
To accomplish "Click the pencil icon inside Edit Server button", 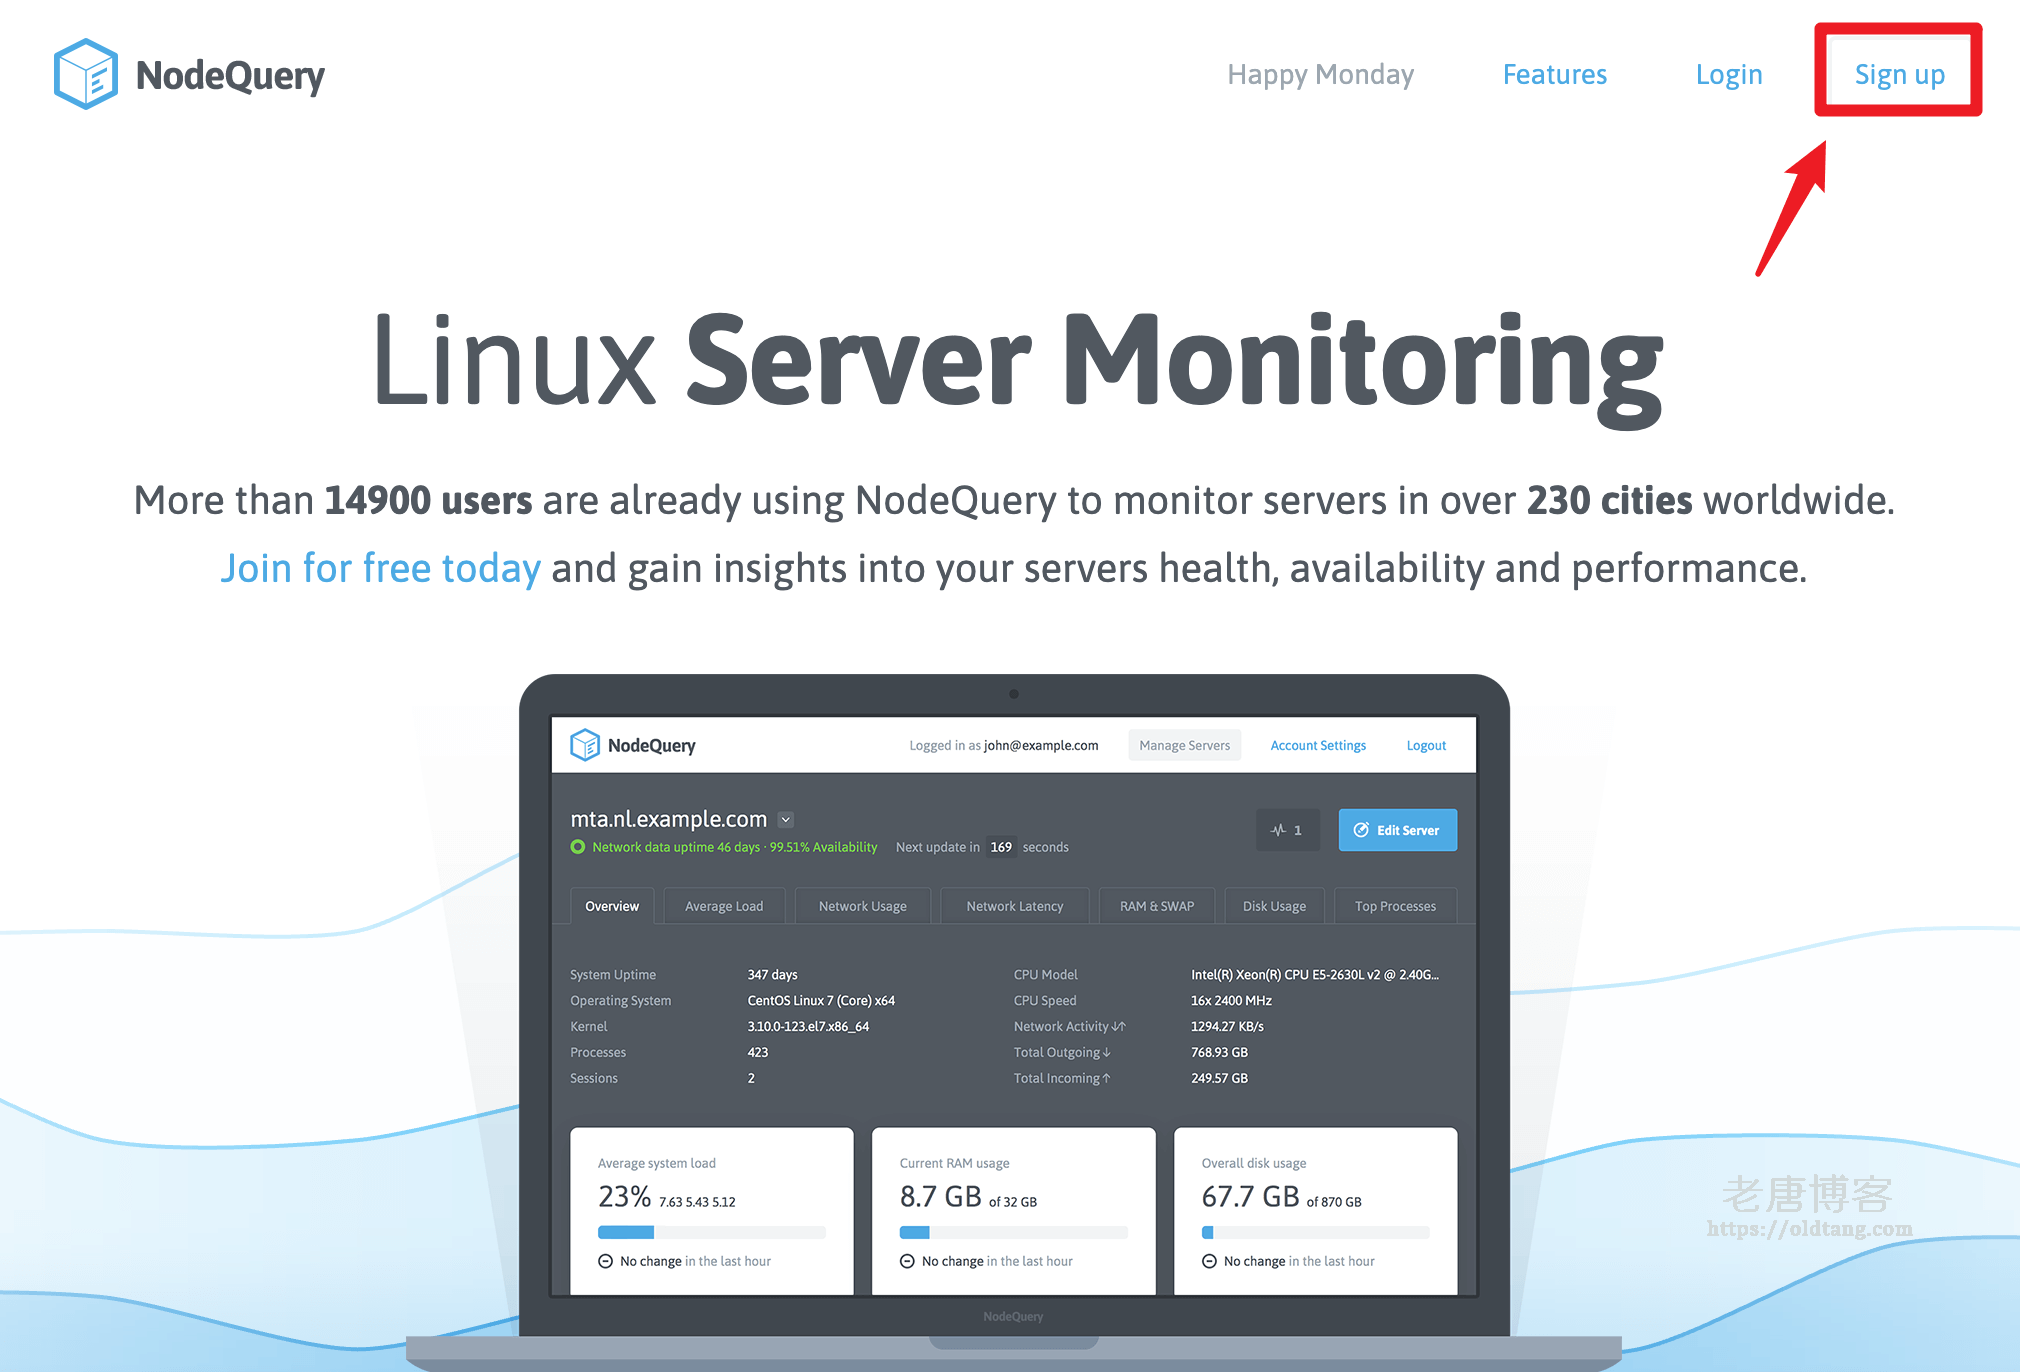I will [x=1363, y=829].
